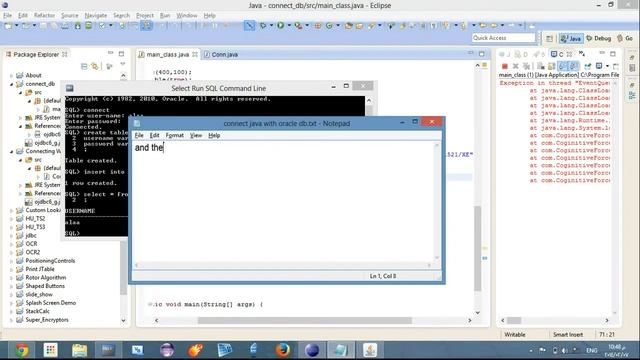The width and height of the screenshot is (640, 360).
Task: Maximize the editor area in Eclipse
Action: (x=482, y=53)
